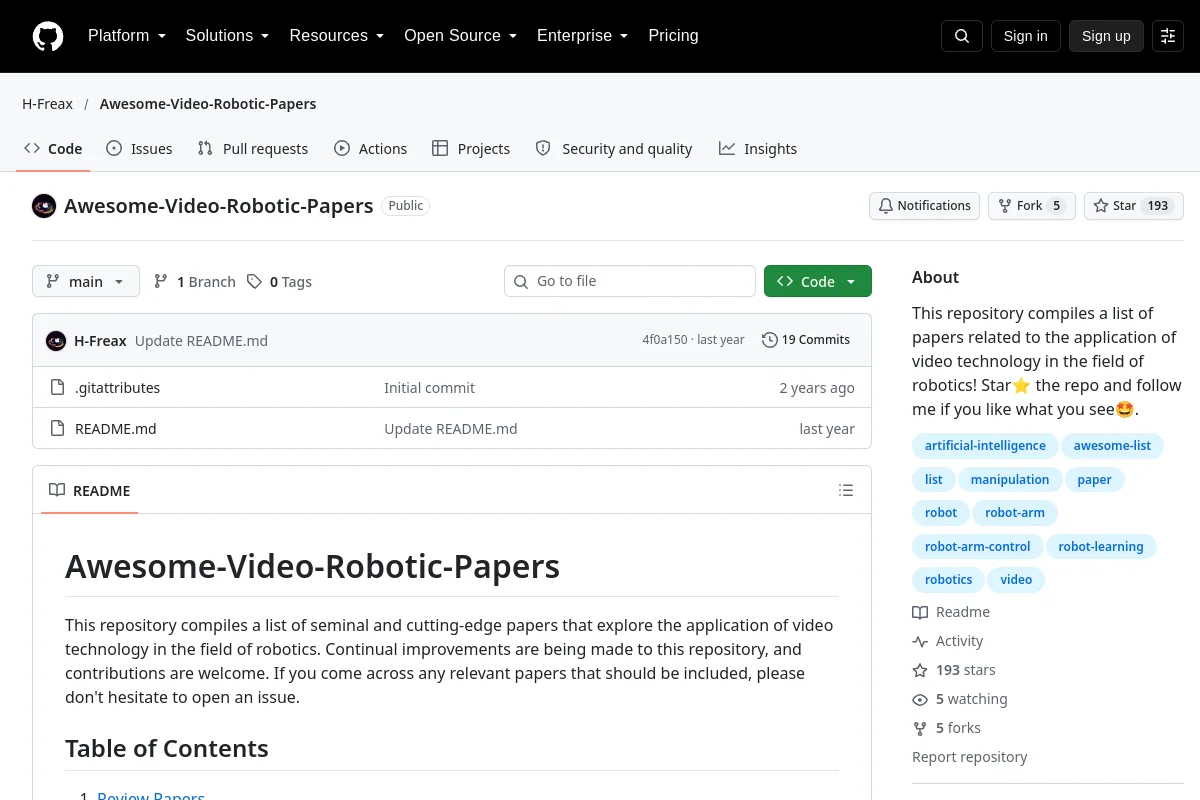Viewport: 1200px width, 800px height.
Task: Click the Sign up button
Action: [x=1106, y=36]
